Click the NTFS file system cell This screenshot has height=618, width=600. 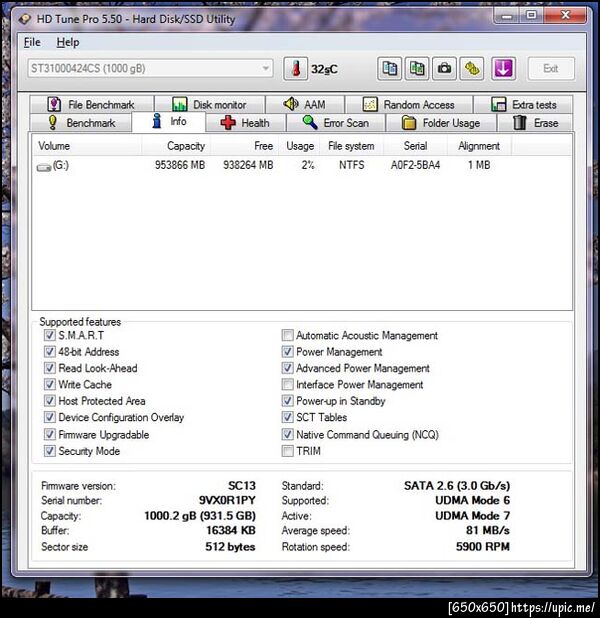[x=352, y=165]
